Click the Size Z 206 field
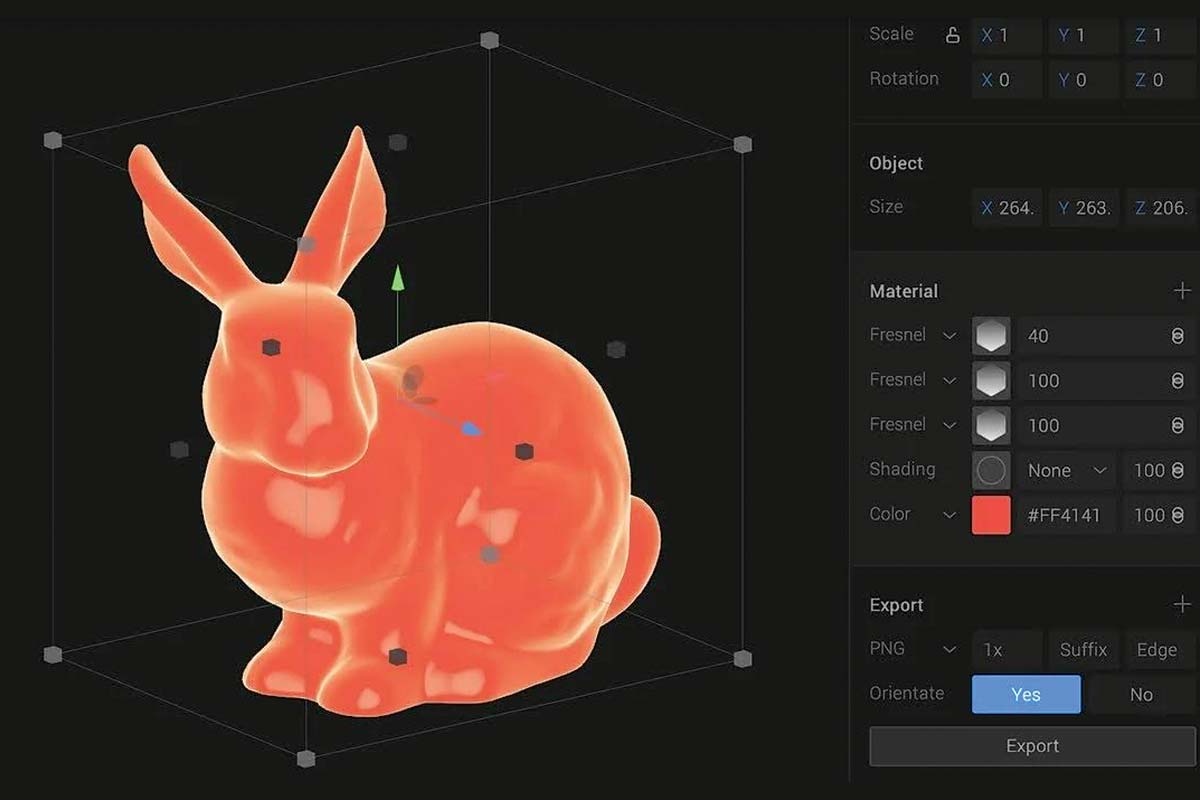1200x800 pixels. [x=1160, y=208]
